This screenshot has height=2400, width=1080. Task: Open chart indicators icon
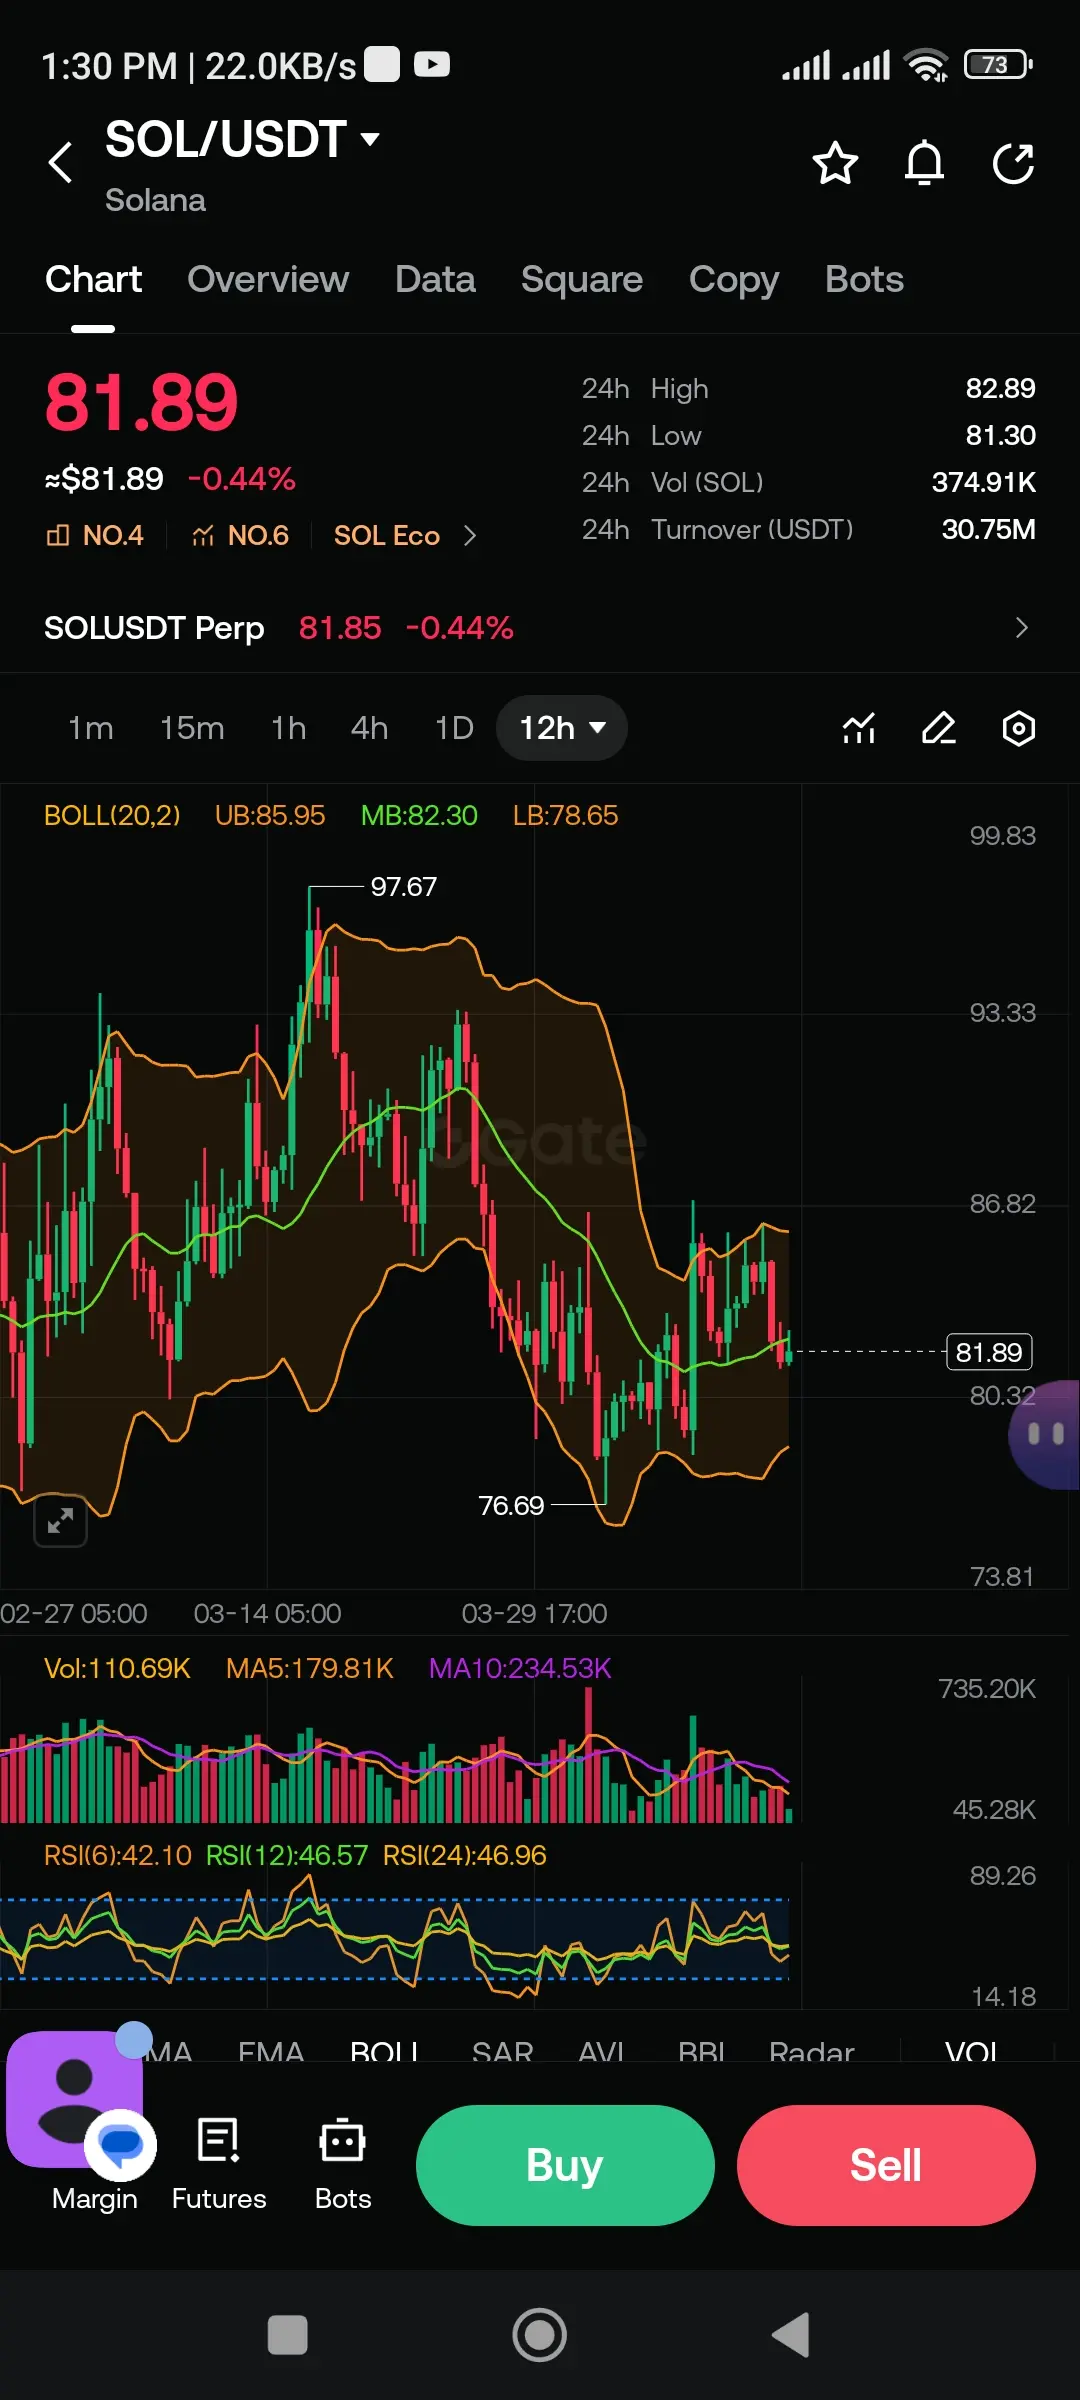point(859,728)
